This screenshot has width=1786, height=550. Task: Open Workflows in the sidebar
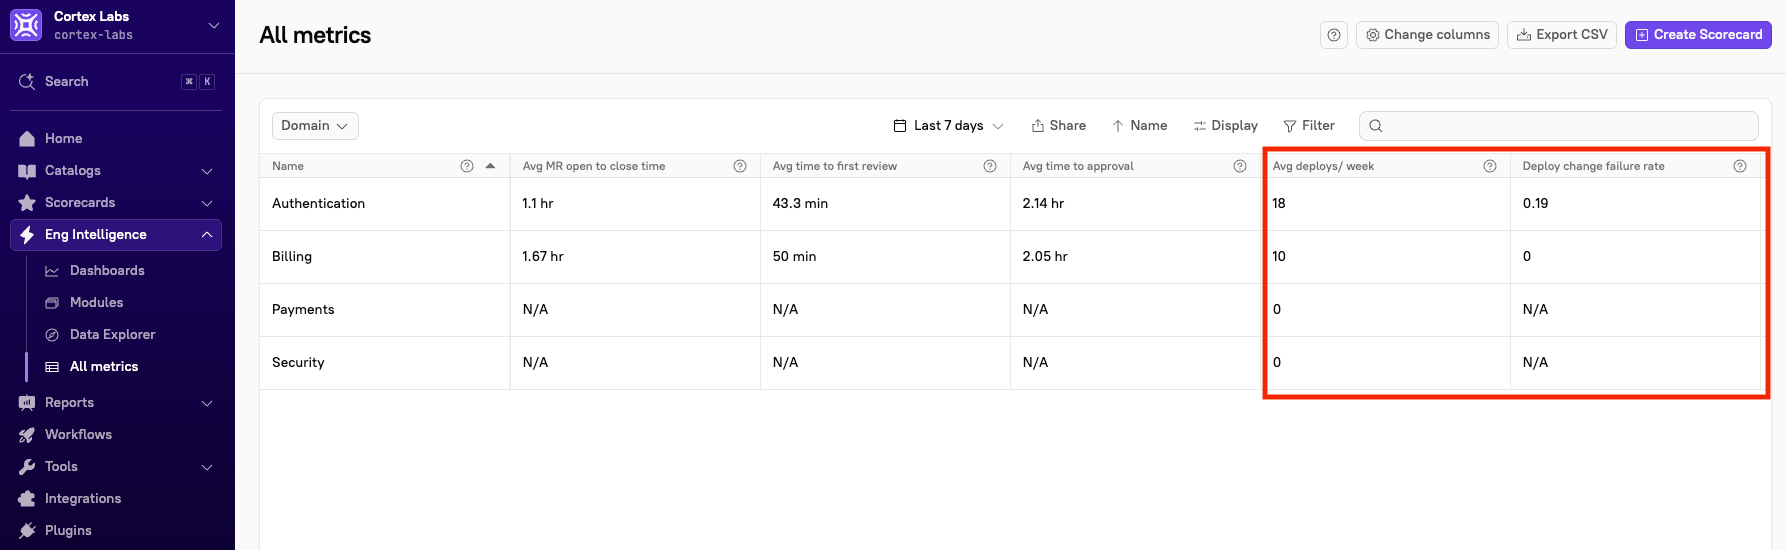[x=78, y=435]
